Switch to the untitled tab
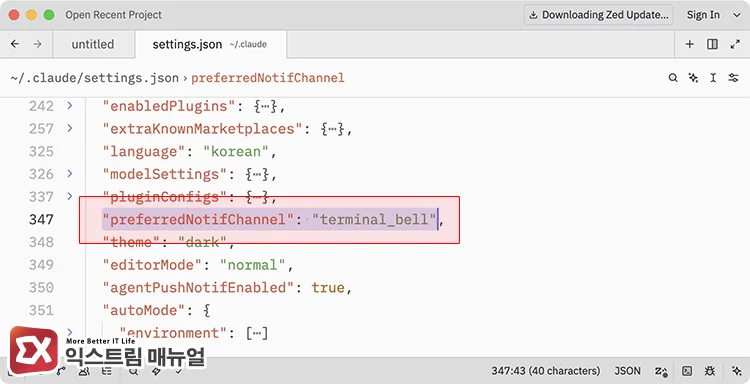750x384 pixels. click(93, 44)
